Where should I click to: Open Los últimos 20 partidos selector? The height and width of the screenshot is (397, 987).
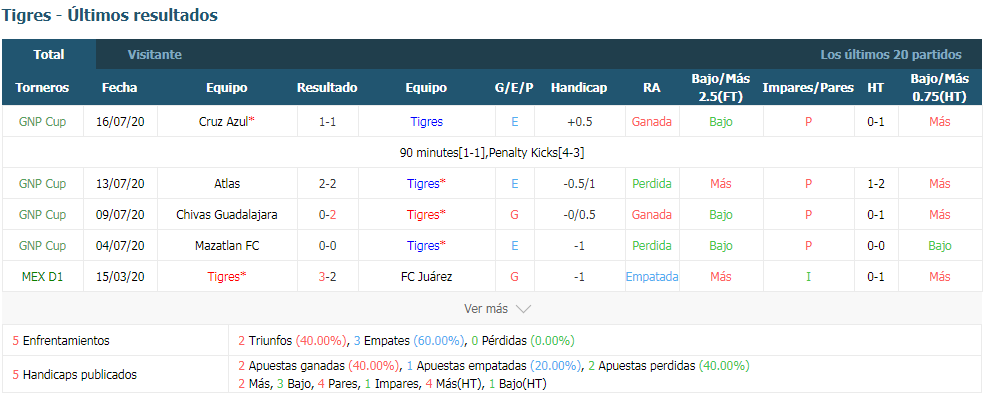tap(891, 55)
